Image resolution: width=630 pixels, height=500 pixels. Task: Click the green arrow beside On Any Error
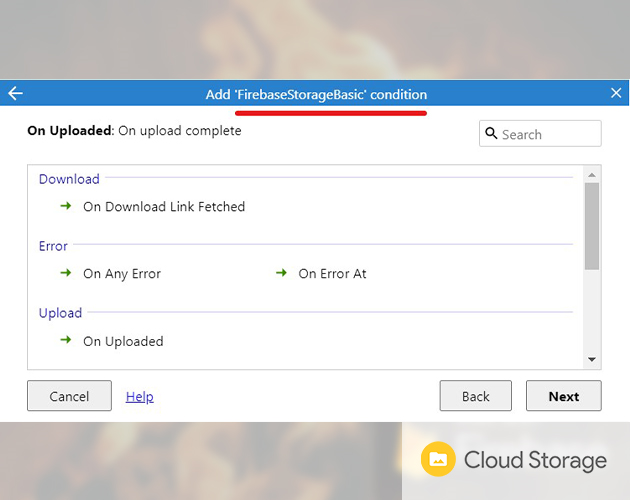[x=66, y=273]
